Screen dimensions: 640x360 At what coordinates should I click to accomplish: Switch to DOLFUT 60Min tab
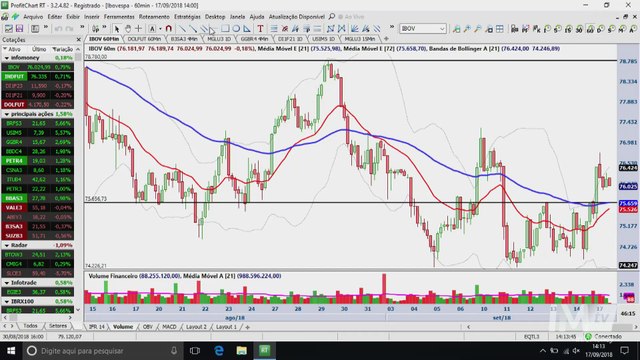[x=144, y=39]
